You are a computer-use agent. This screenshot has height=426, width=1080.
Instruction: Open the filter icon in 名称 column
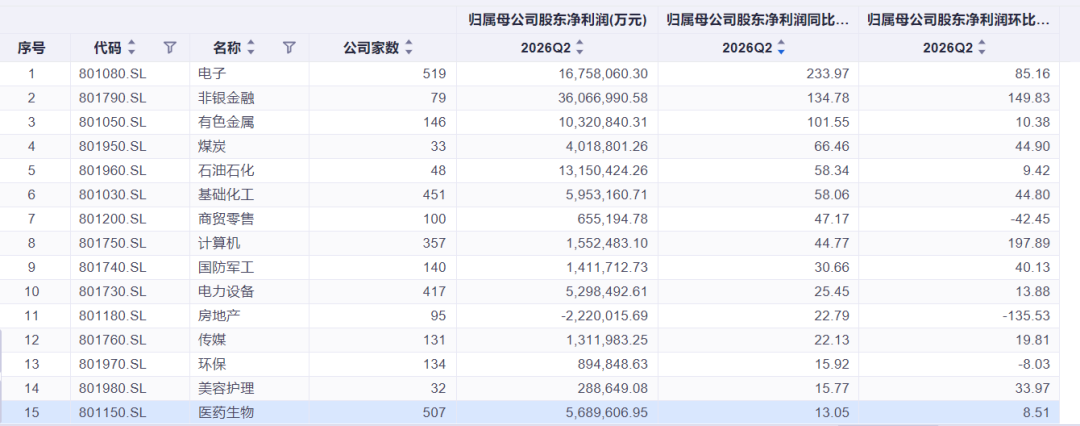[x=289, y=48]
